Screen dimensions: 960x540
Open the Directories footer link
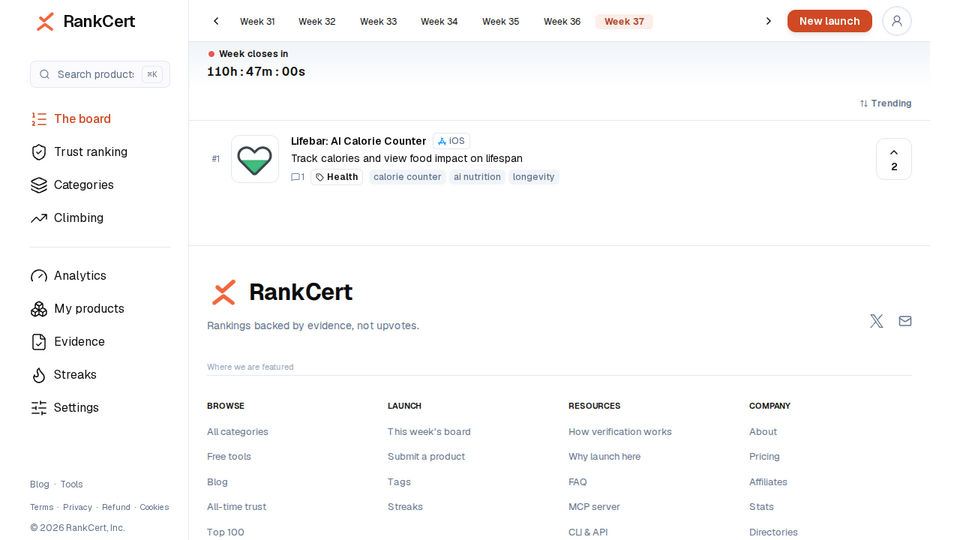773,532
